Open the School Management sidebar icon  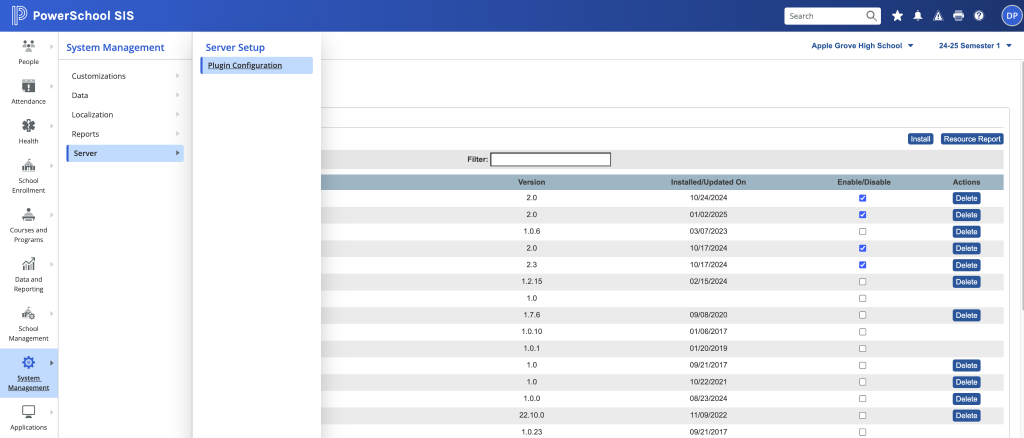(28, 313)
